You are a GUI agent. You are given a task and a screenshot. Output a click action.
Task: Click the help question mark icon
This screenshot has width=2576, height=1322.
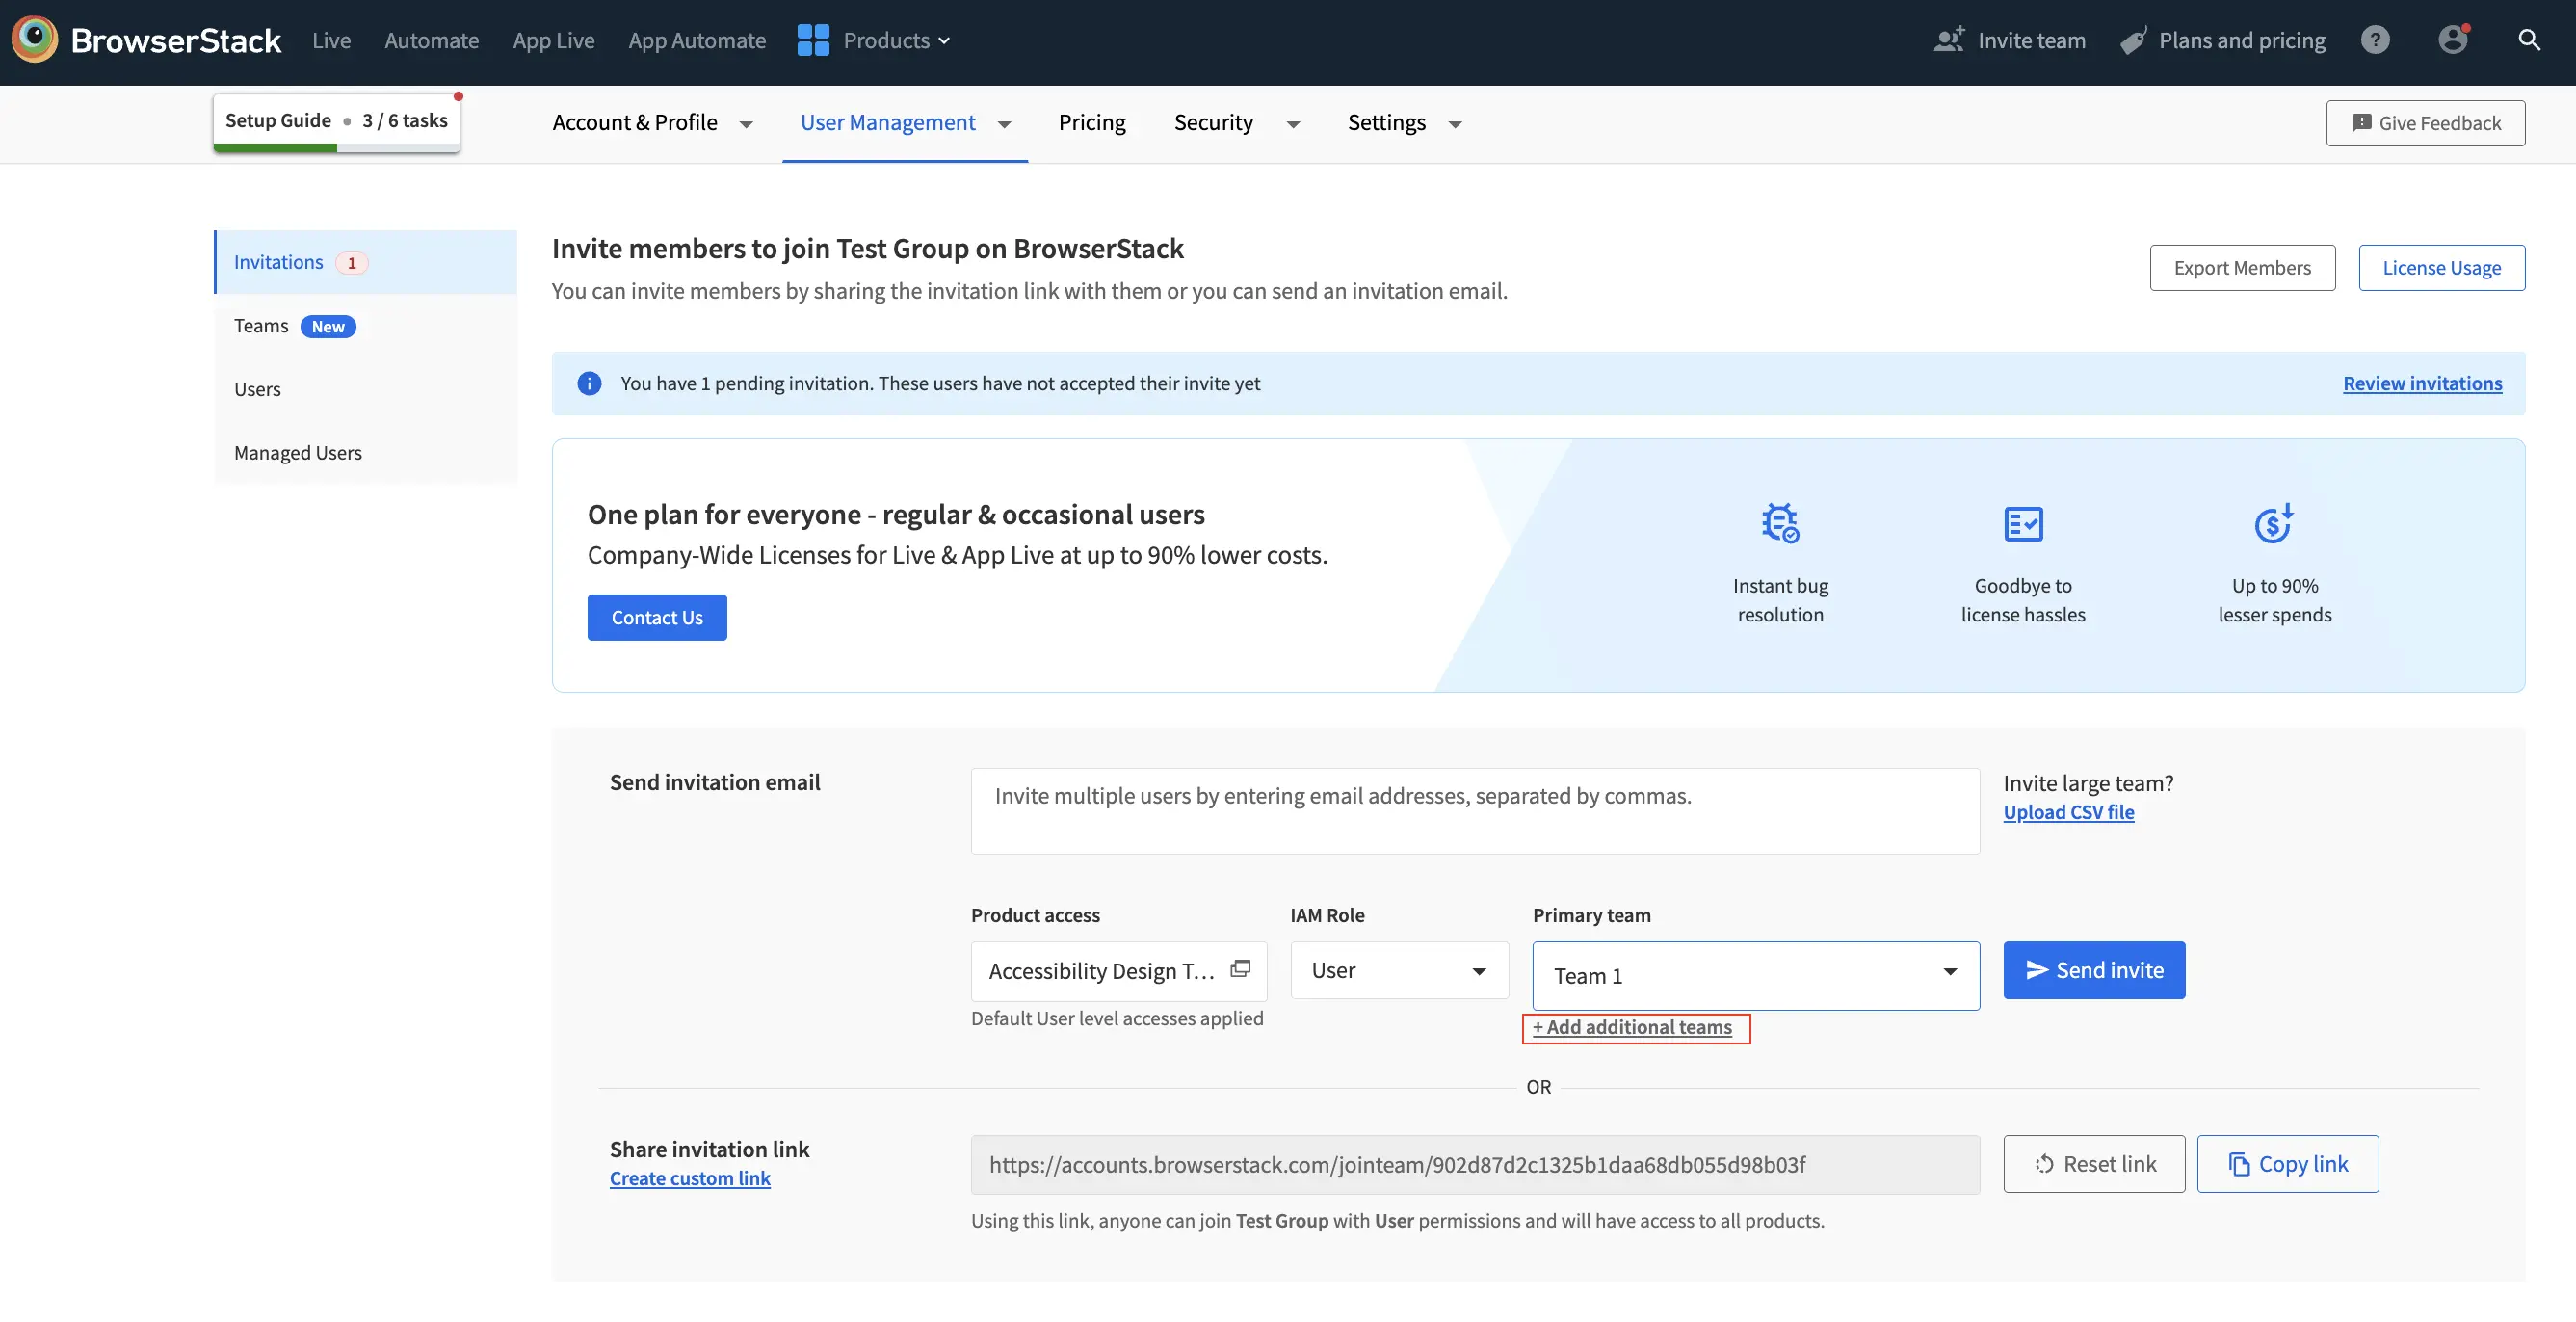pos(2375,40)
